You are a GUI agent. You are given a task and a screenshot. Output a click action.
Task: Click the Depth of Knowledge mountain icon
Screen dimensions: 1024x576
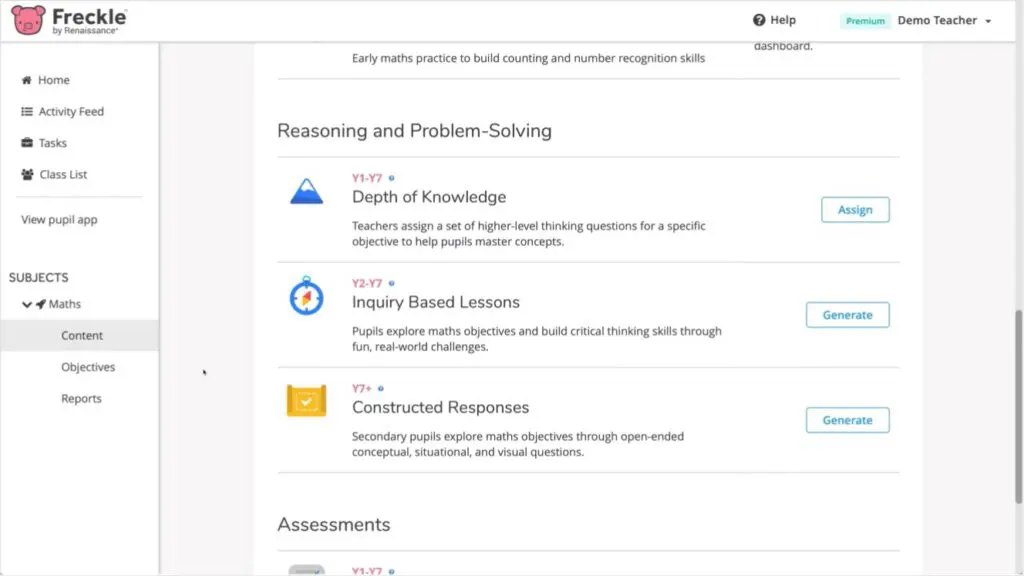pyautogui.click(x=306, y=191)
